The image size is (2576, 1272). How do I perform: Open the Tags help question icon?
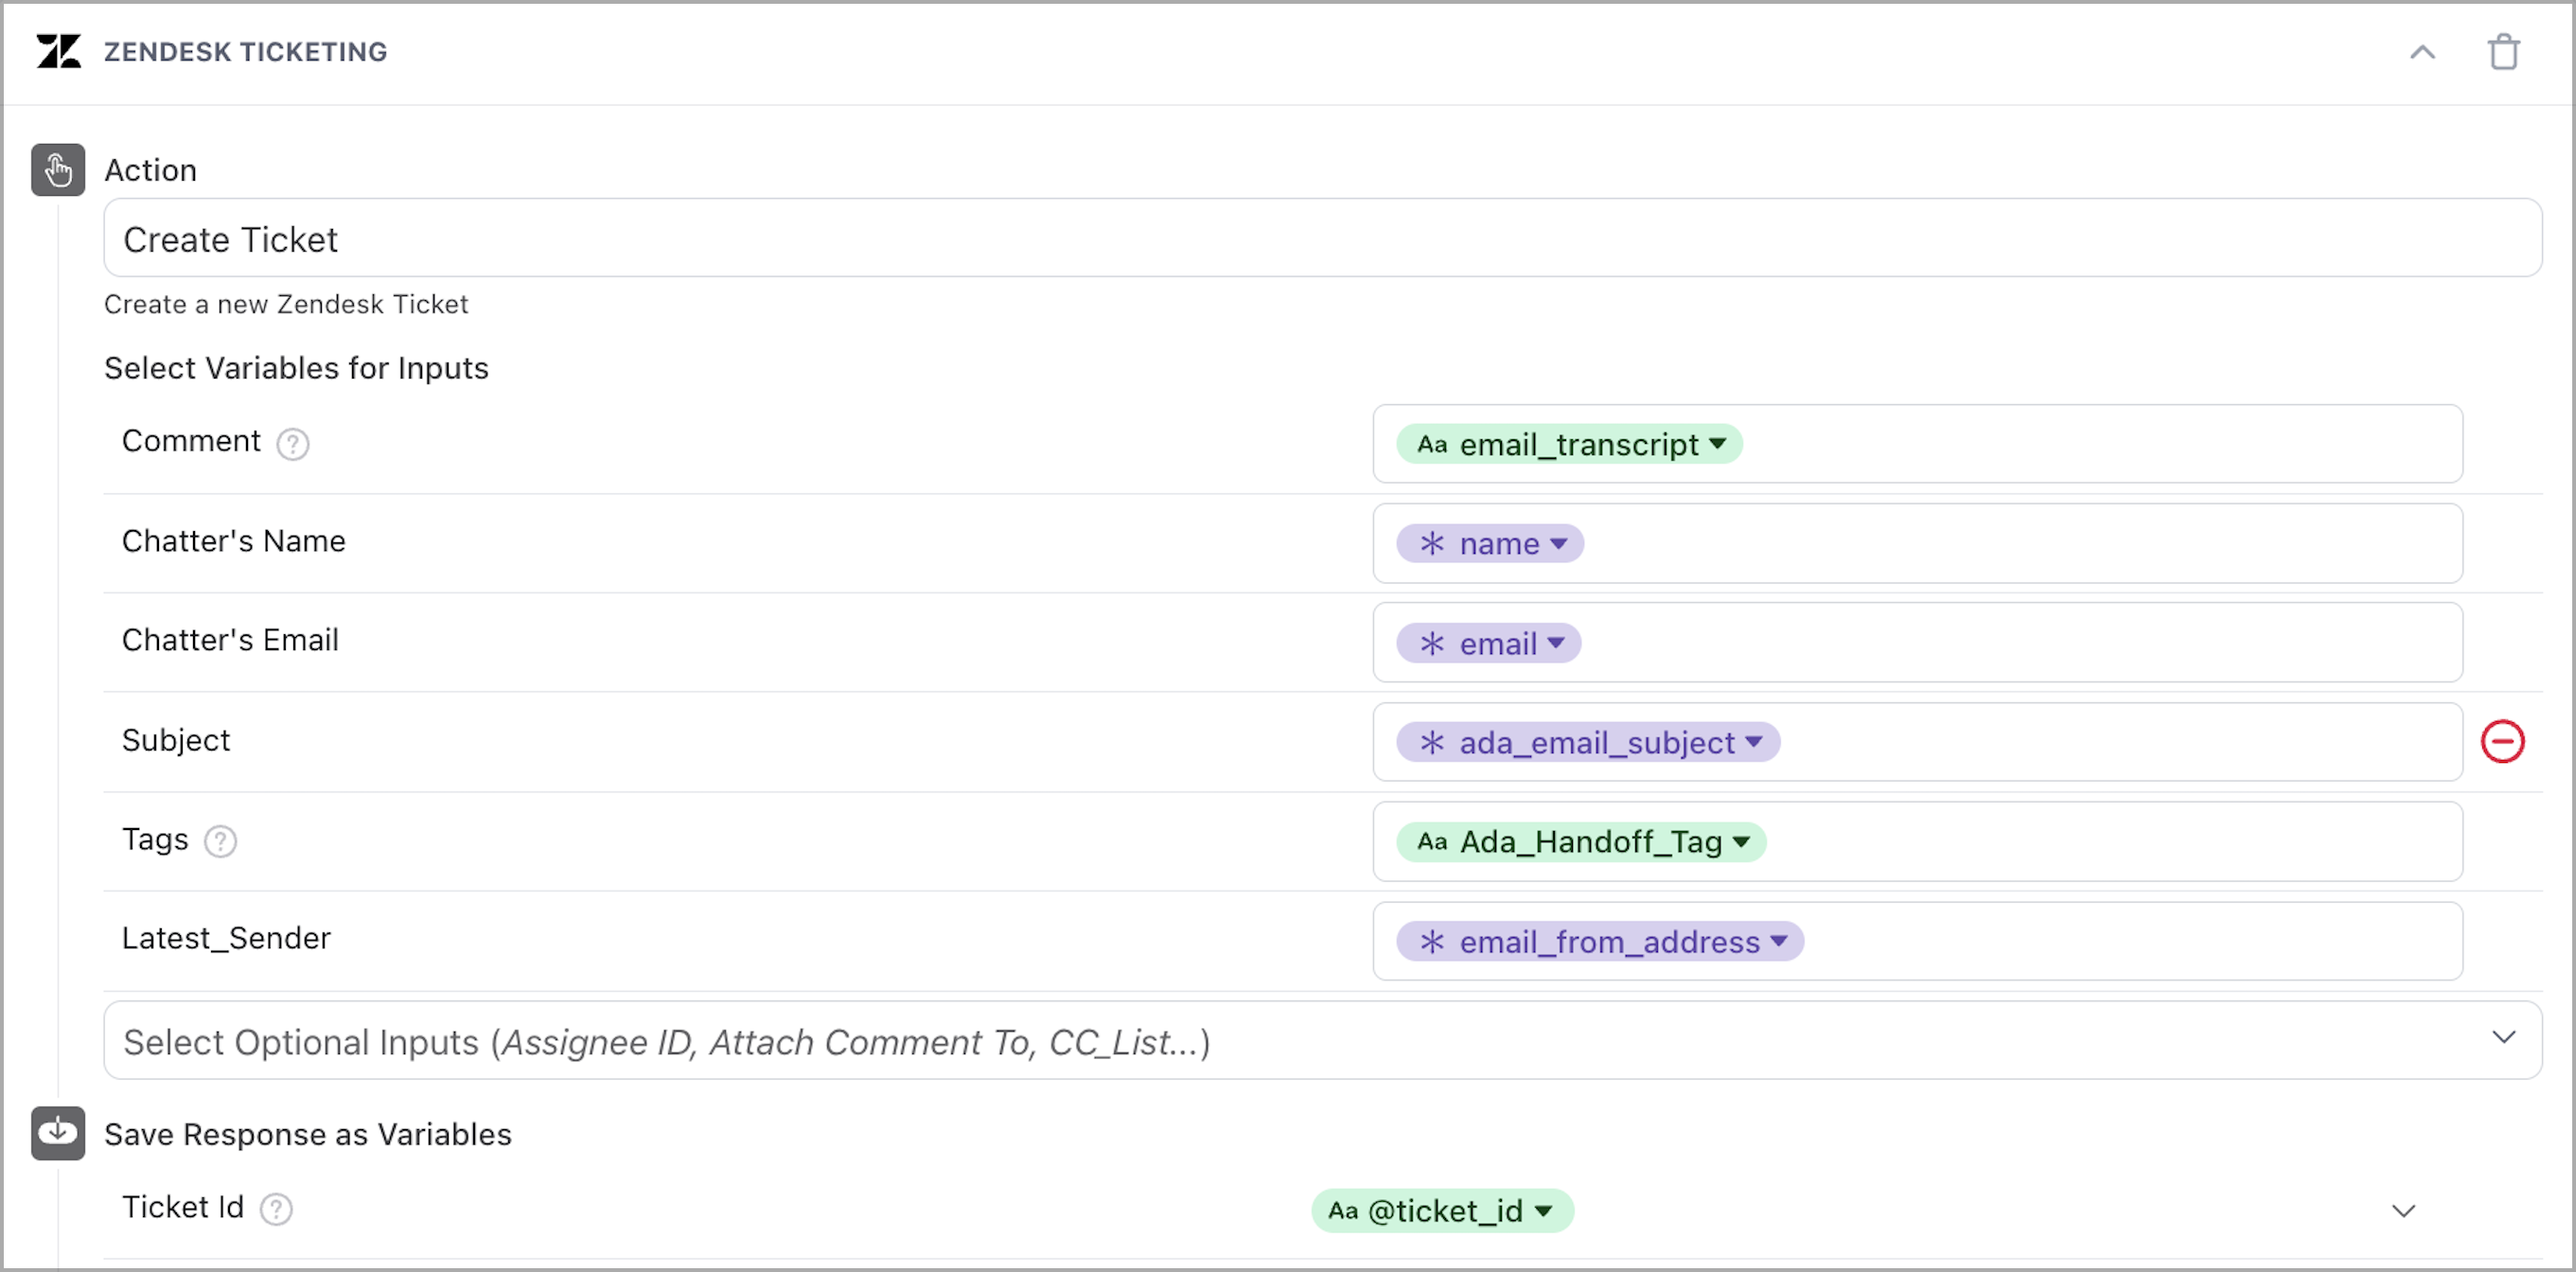coord(220,841)
